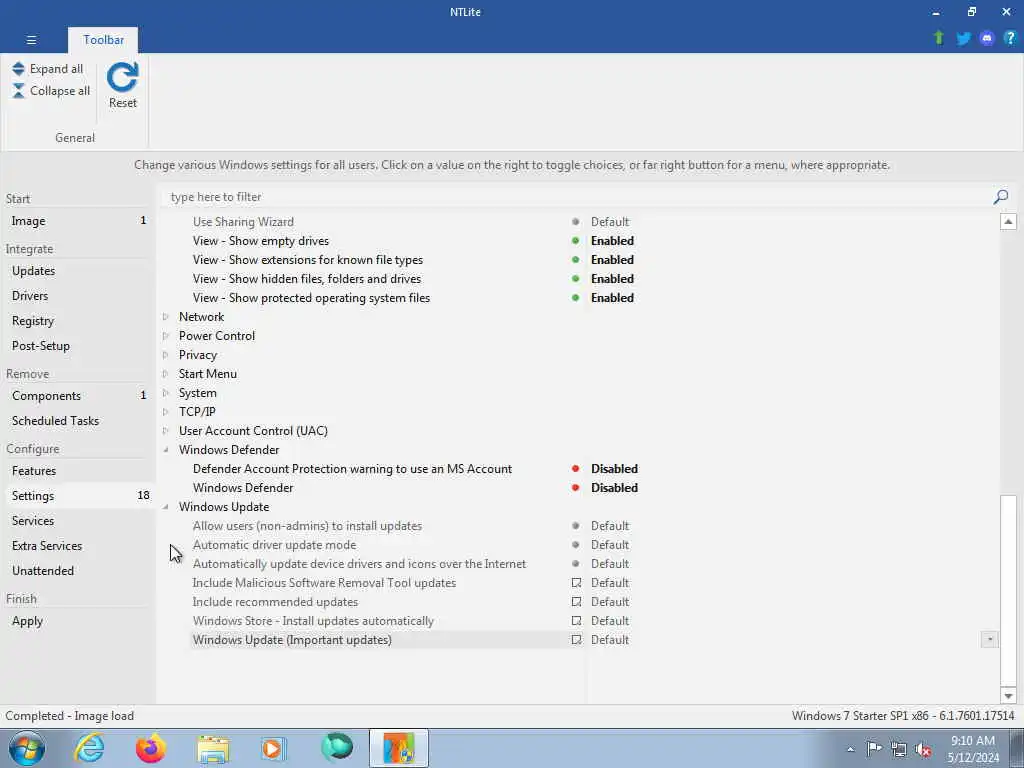The height and width of the screenshot is (768, 1024).
Task: Open Windows Explorer folder in taskbar
Action: click(213, 749)
